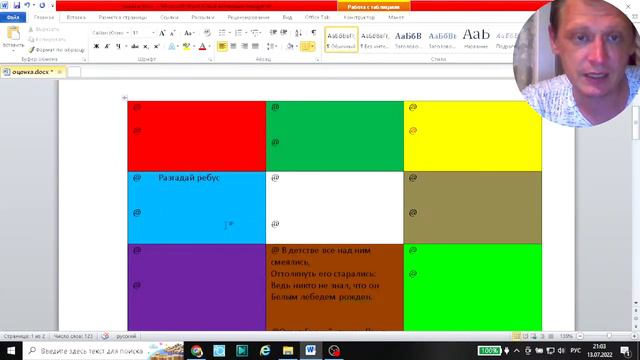This screenshot has width=640, height=360.
Task: Switch to the Макет table tab
Action: (396, 18)
